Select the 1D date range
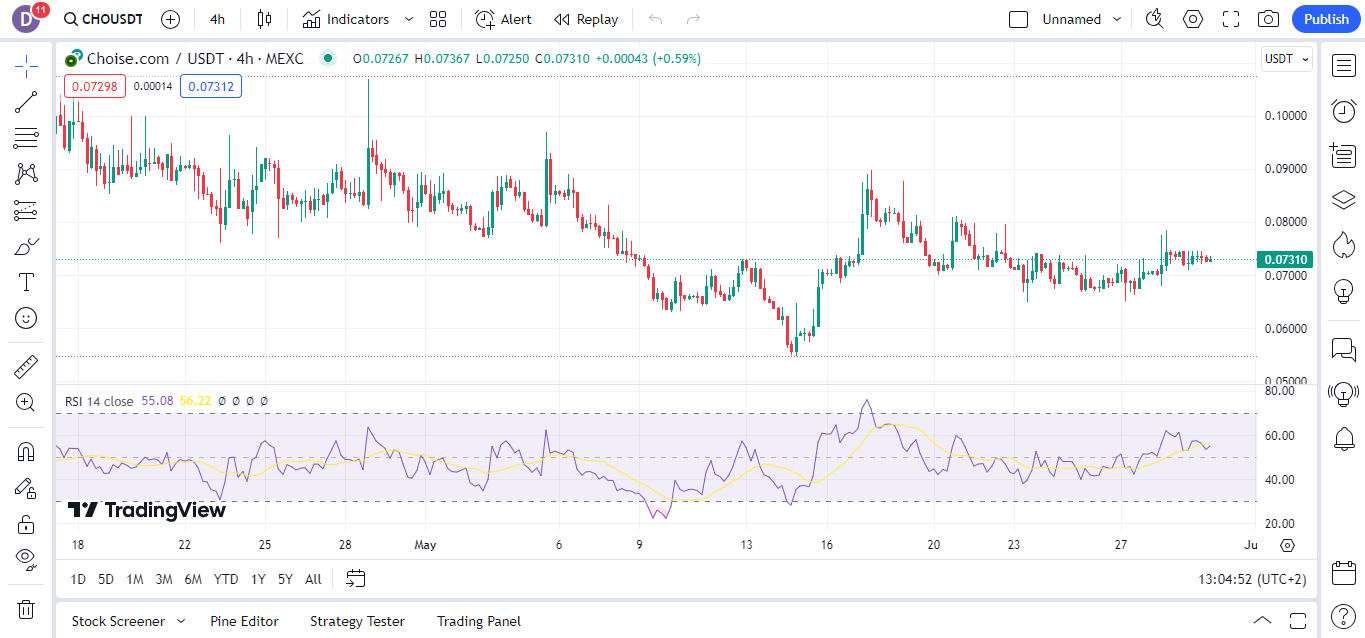This screenshot has height=638, width=1365. pos(78,579)
